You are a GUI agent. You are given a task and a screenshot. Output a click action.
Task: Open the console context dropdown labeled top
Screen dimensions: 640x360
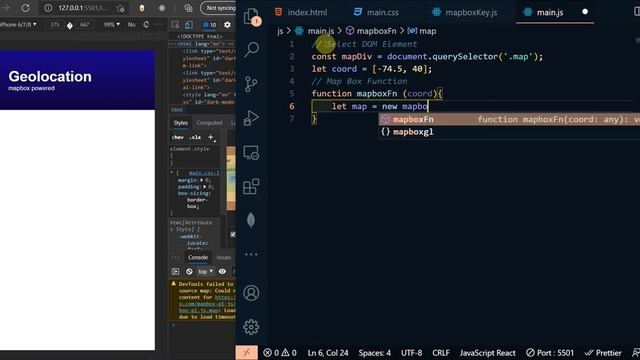205,271
